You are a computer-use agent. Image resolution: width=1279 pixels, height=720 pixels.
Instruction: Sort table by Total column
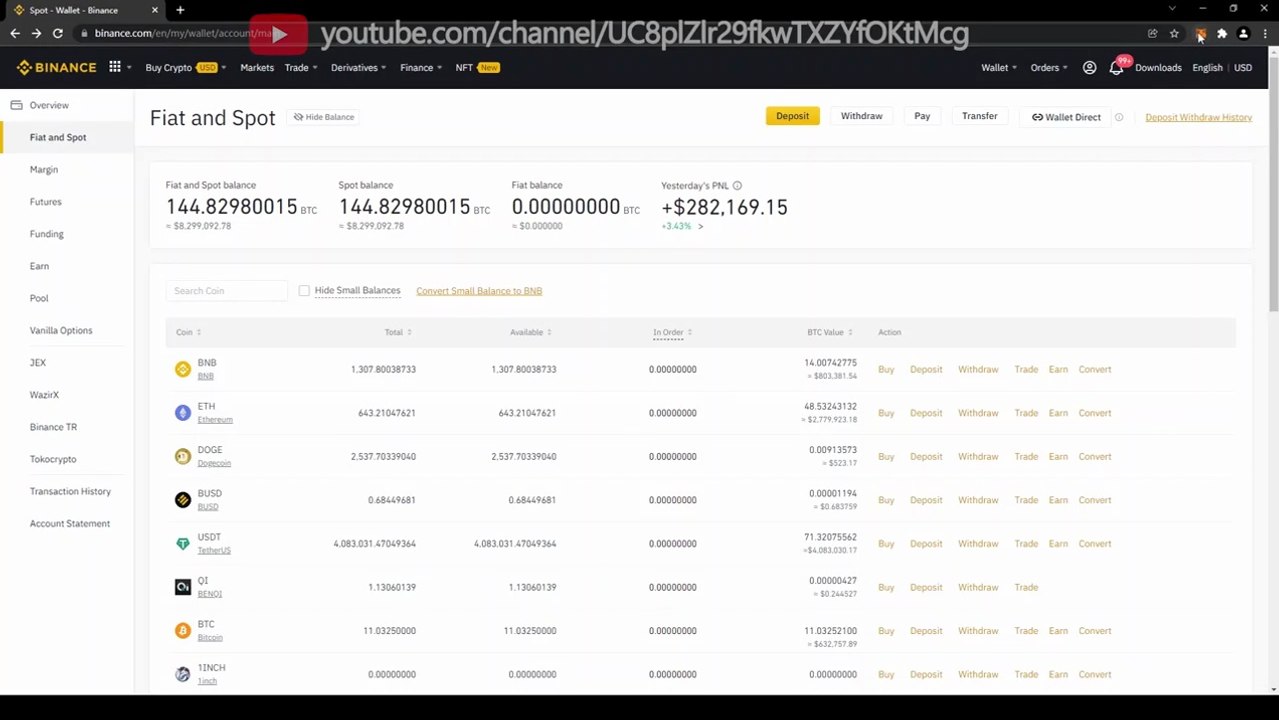point(398,332)
